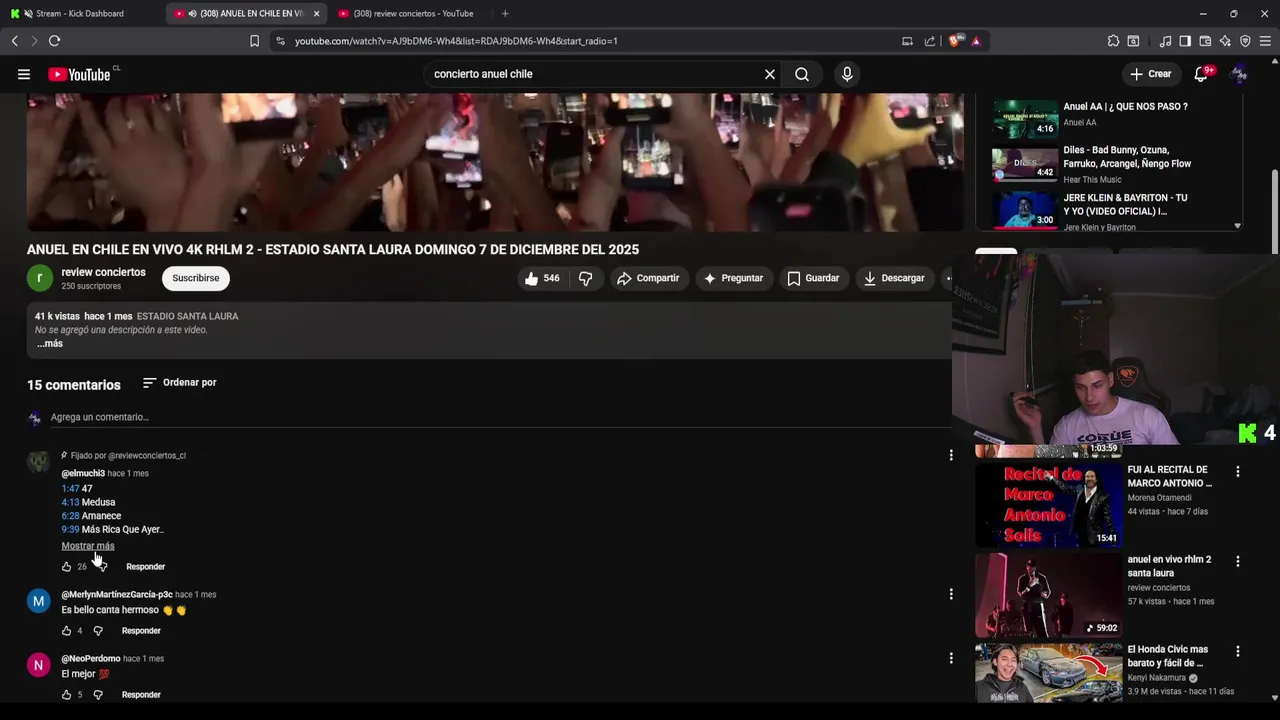This screenshot has width=1280, height=720.
Task: Collapse the playlist panel arrow
Action: click(x=1237, y=226)
